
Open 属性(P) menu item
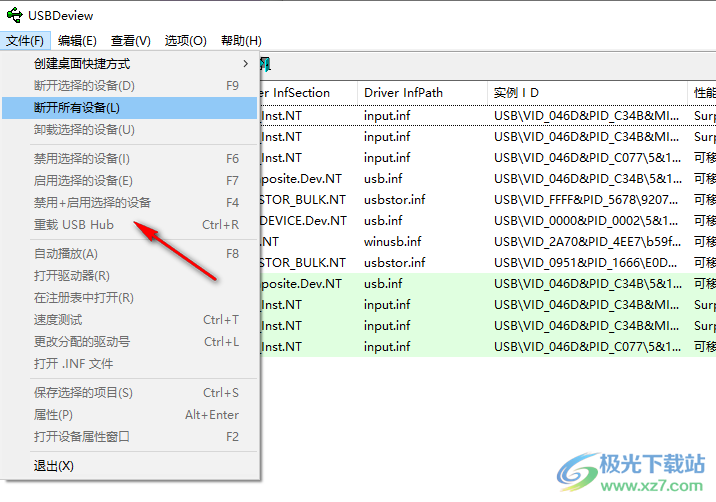pos(130,414)
